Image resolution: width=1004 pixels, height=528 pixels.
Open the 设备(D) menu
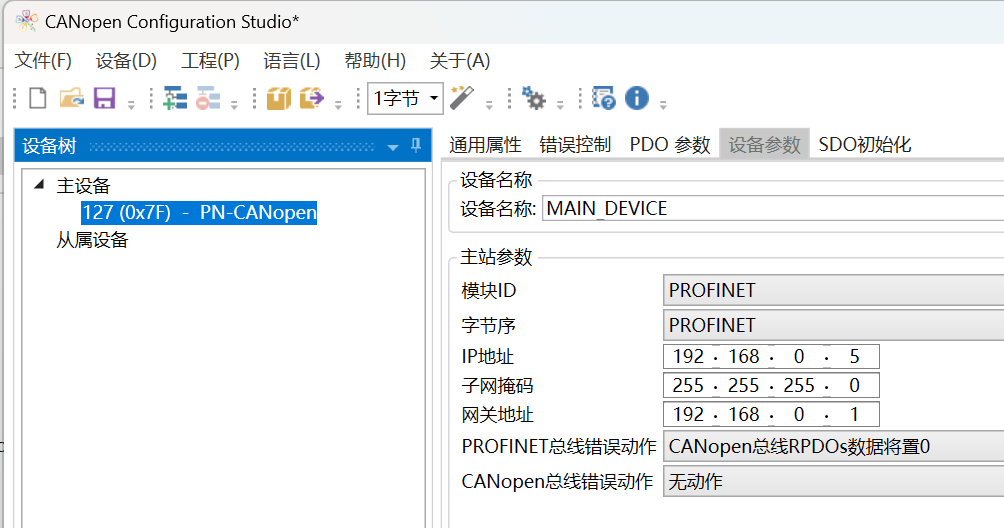[126, 61]
